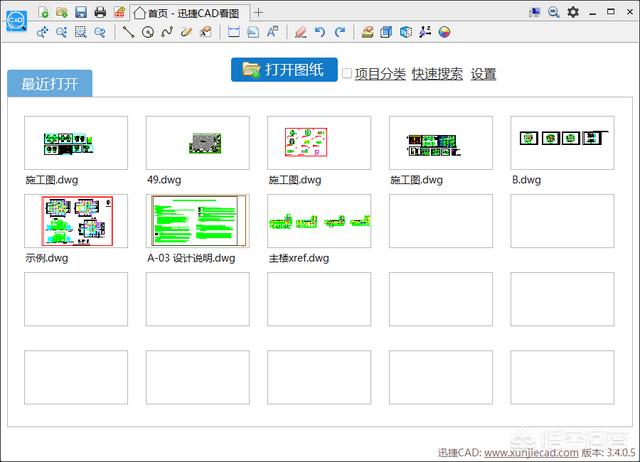Image resolution: width=640 pixels, height=462 pixels.
Task: Open the 主楼xref.dwg thumbnail preview
Action: coord(319,221)
